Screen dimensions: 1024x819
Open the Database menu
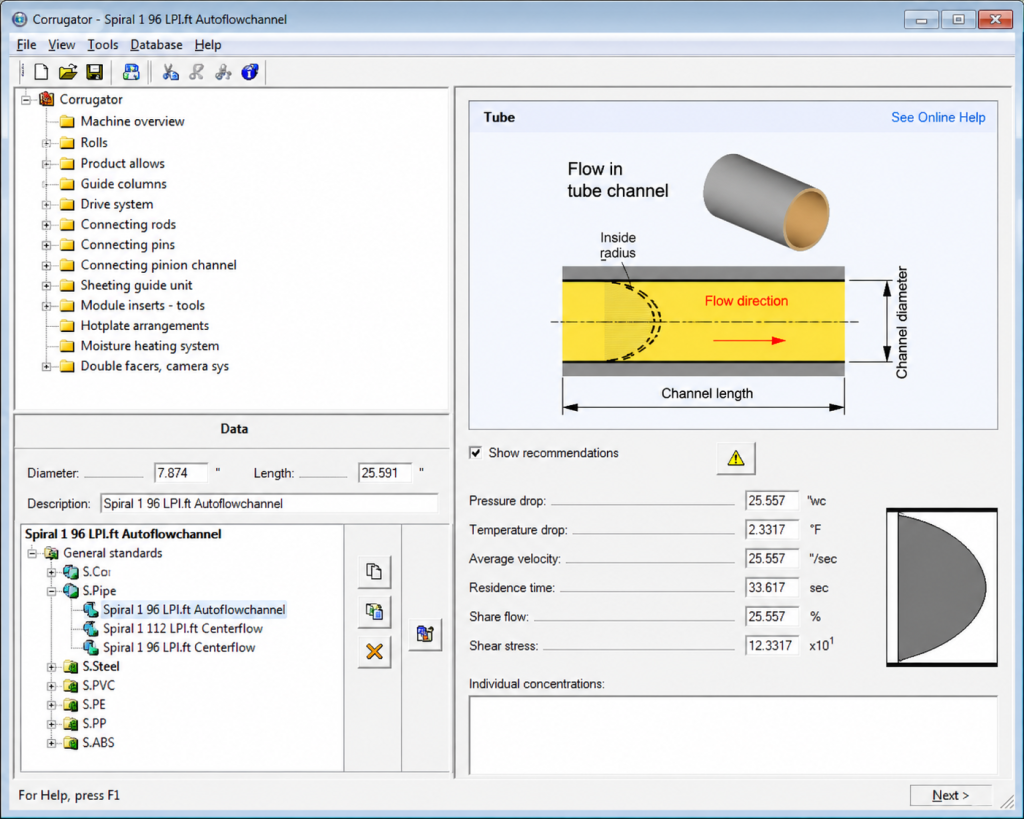(156, 44)
